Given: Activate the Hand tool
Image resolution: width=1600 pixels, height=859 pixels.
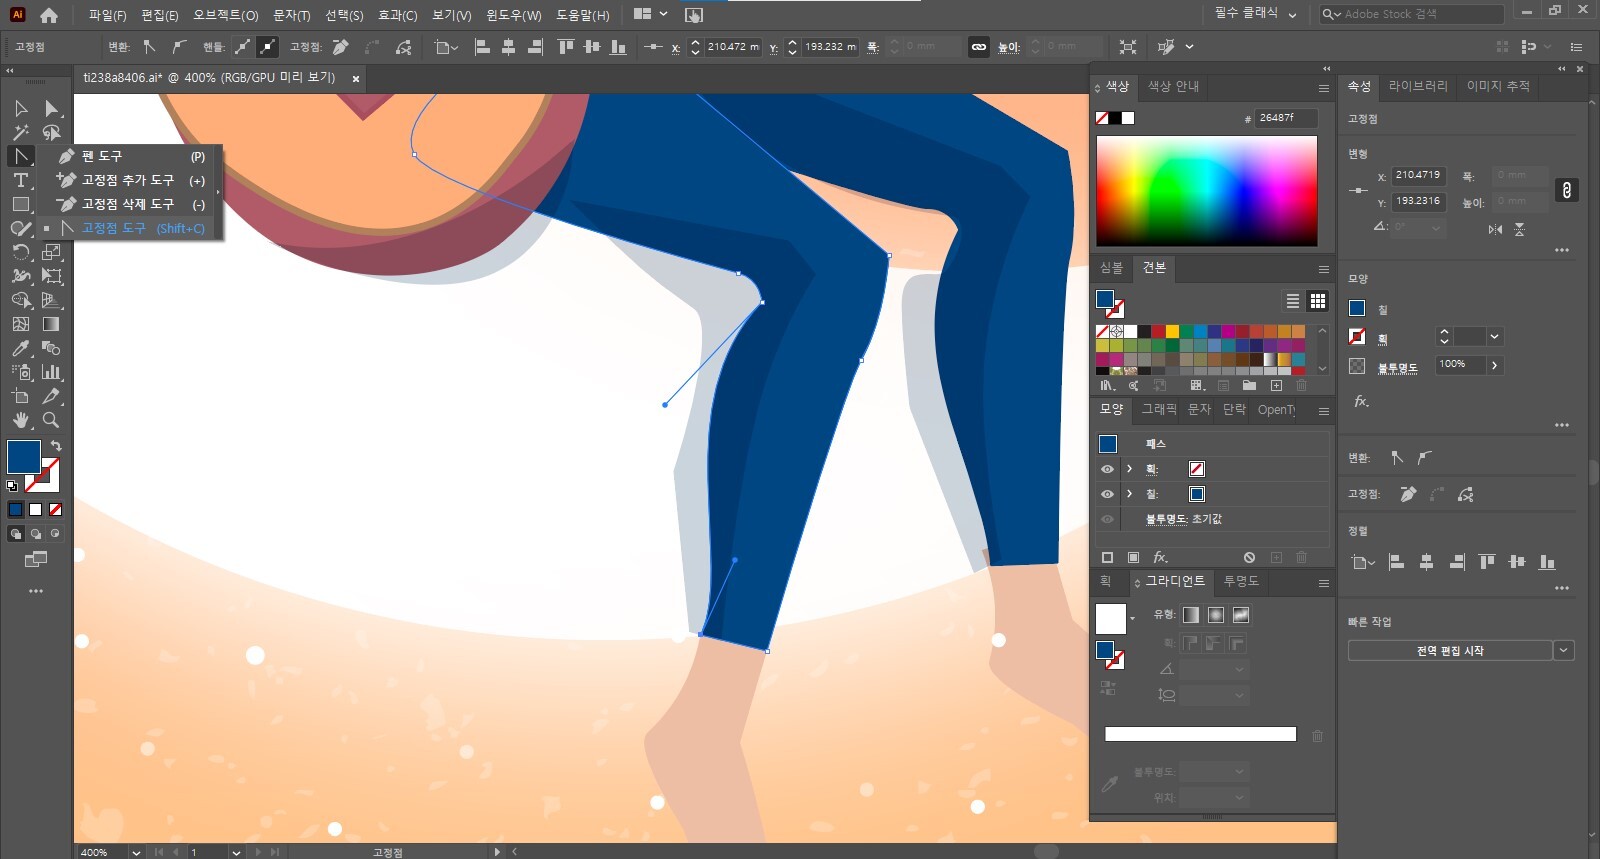Looking at the screenshot, I should click(x=20, y=420).
